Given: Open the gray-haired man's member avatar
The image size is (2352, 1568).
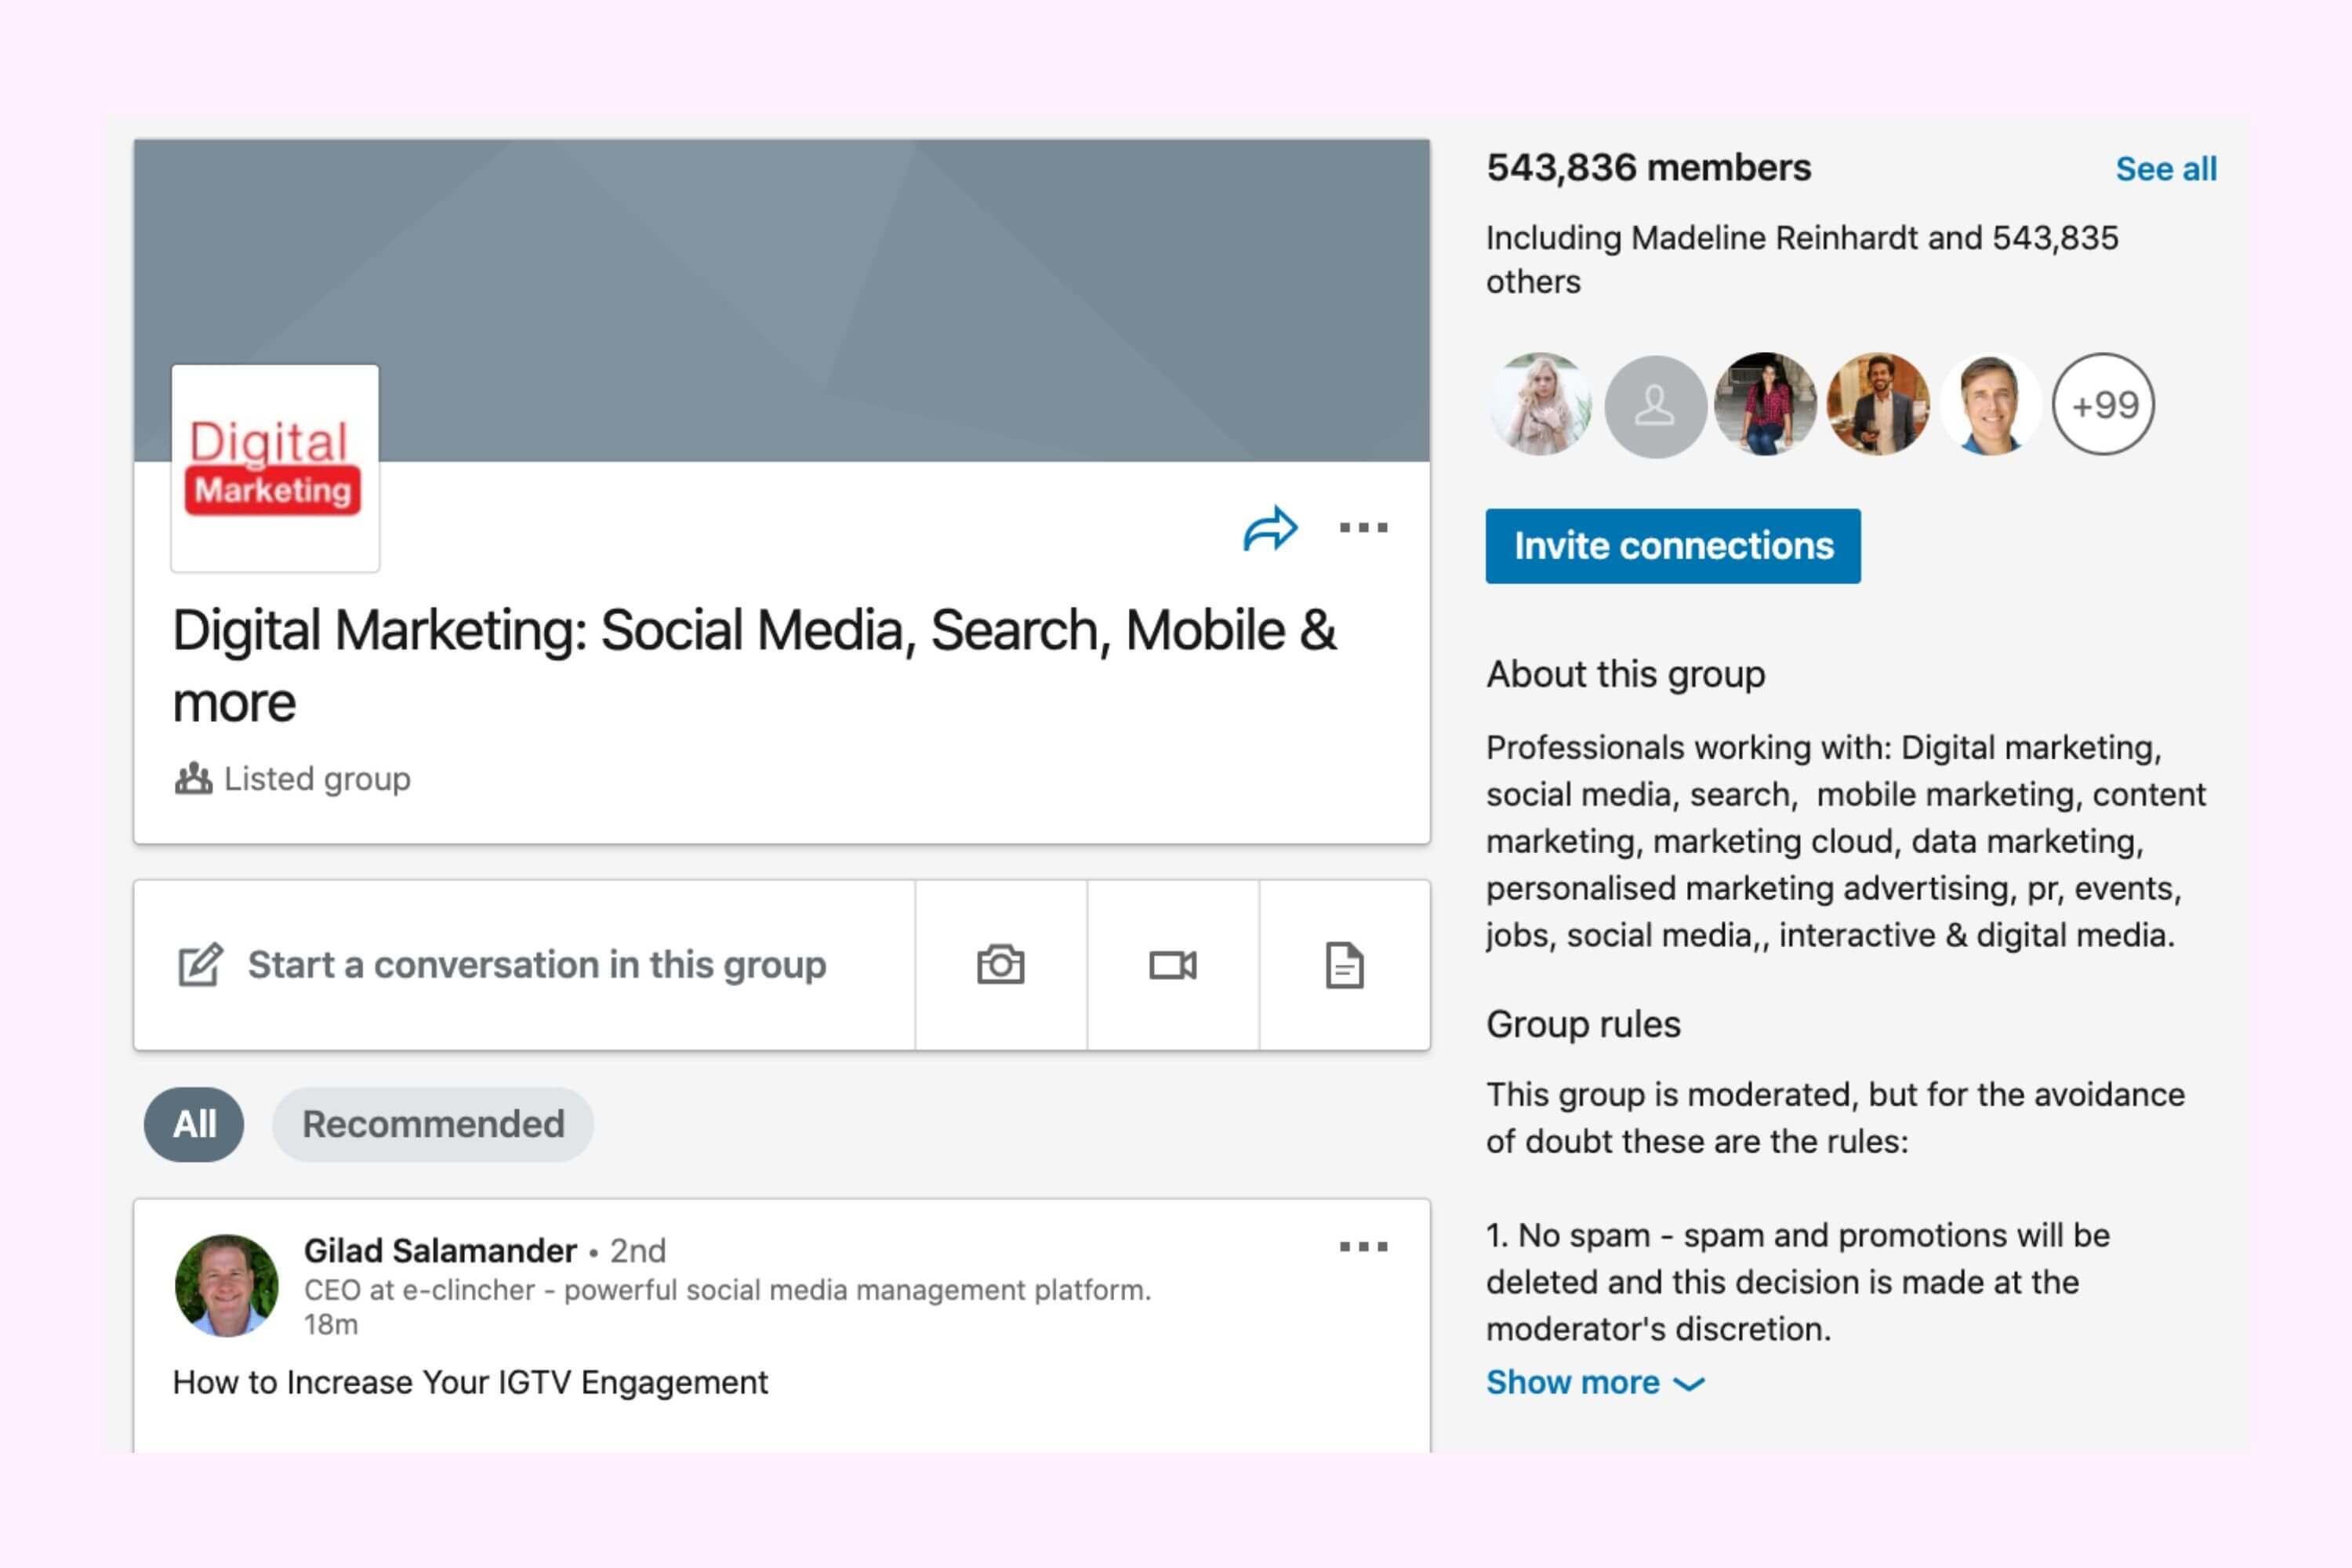Looking at the screenshot, I should tap(1990, 405).
